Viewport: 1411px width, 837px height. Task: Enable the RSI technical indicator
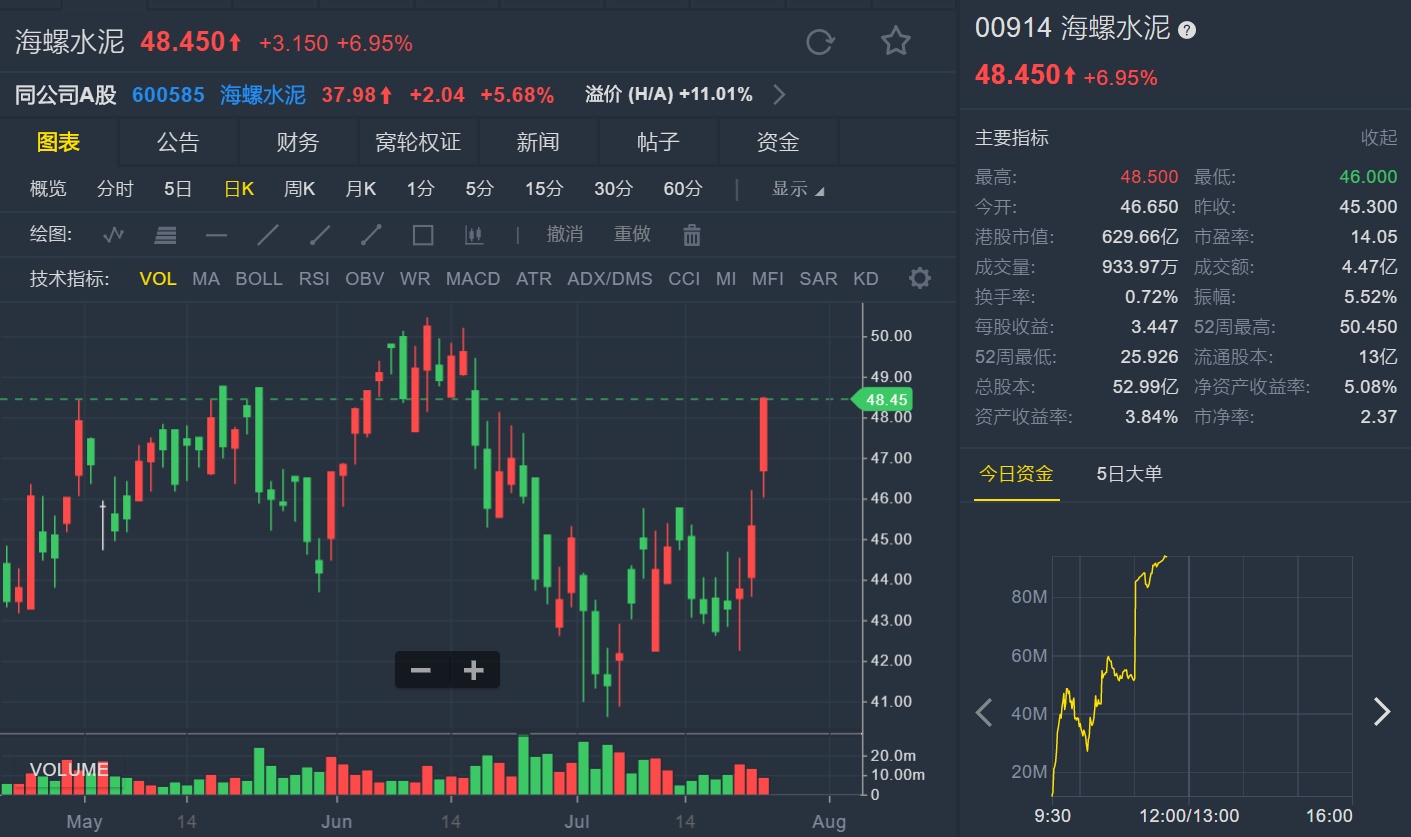point(314,279)
